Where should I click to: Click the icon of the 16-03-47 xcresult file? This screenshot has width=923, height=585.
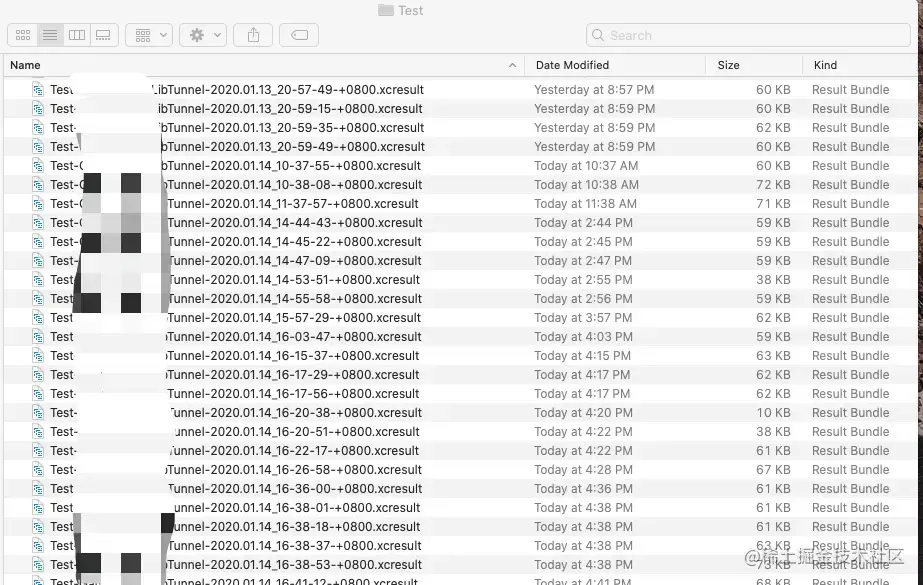pos(38,337)
